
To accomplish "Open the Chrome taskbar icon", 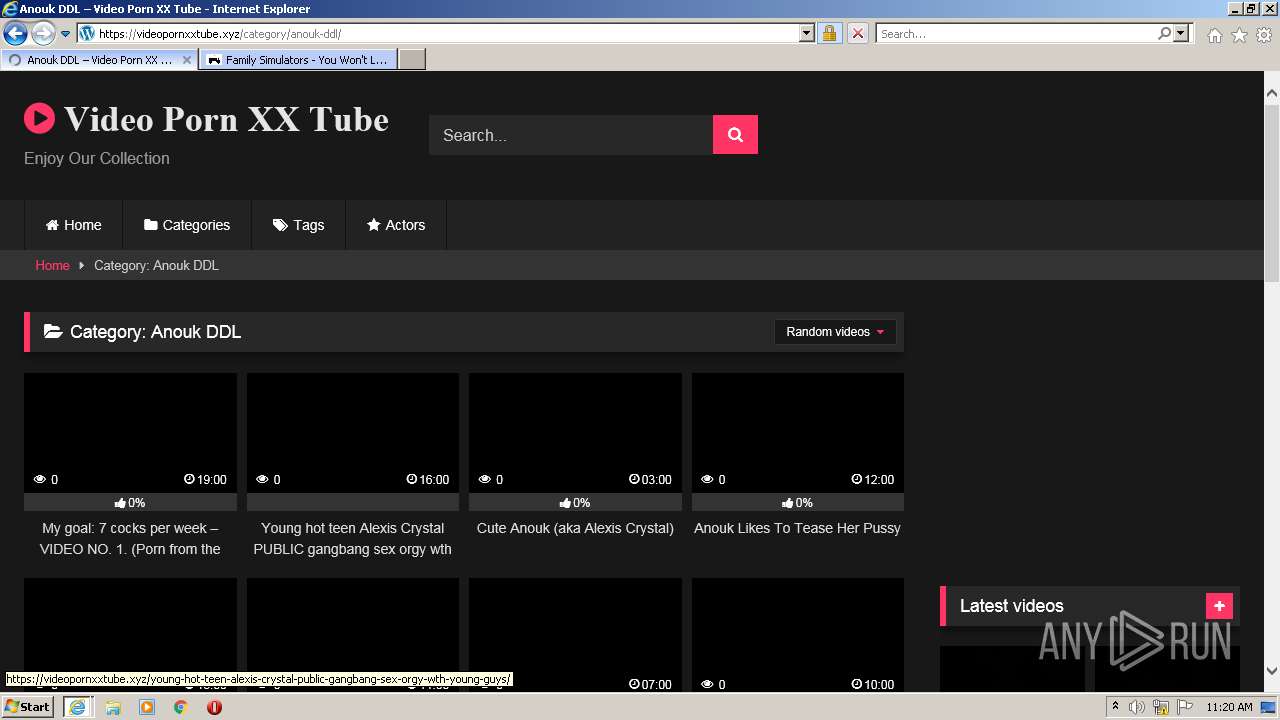I will click(x=181, y=707).
